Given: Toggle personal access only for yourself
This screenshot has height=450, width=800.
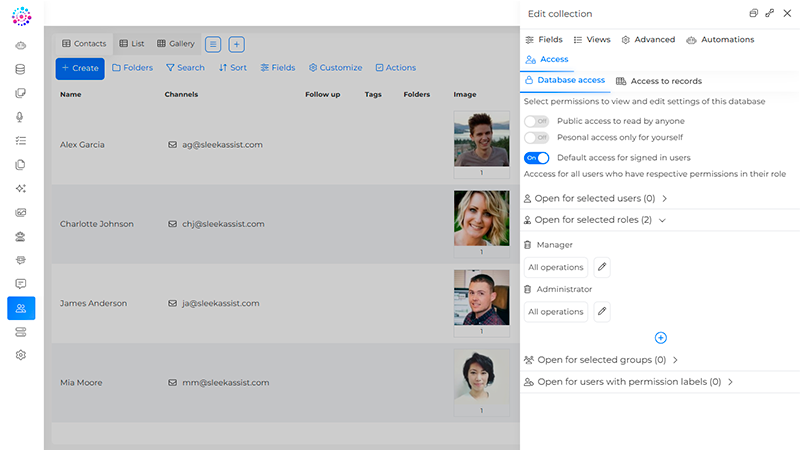Looking at the screenshot, I should point(537,137).
